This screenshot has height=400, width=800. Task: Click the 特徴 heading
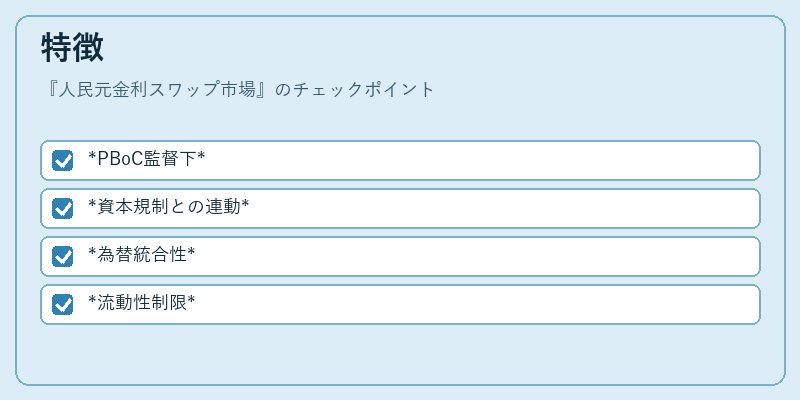click(x=72, y=47)
